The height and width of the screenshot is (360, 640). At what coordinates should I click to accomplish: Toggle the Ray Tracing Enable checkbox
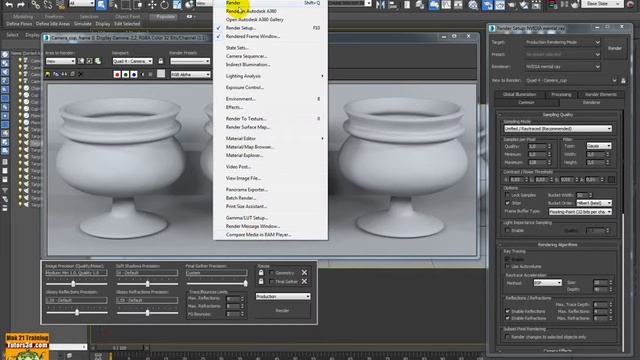[x=507, y=259]
